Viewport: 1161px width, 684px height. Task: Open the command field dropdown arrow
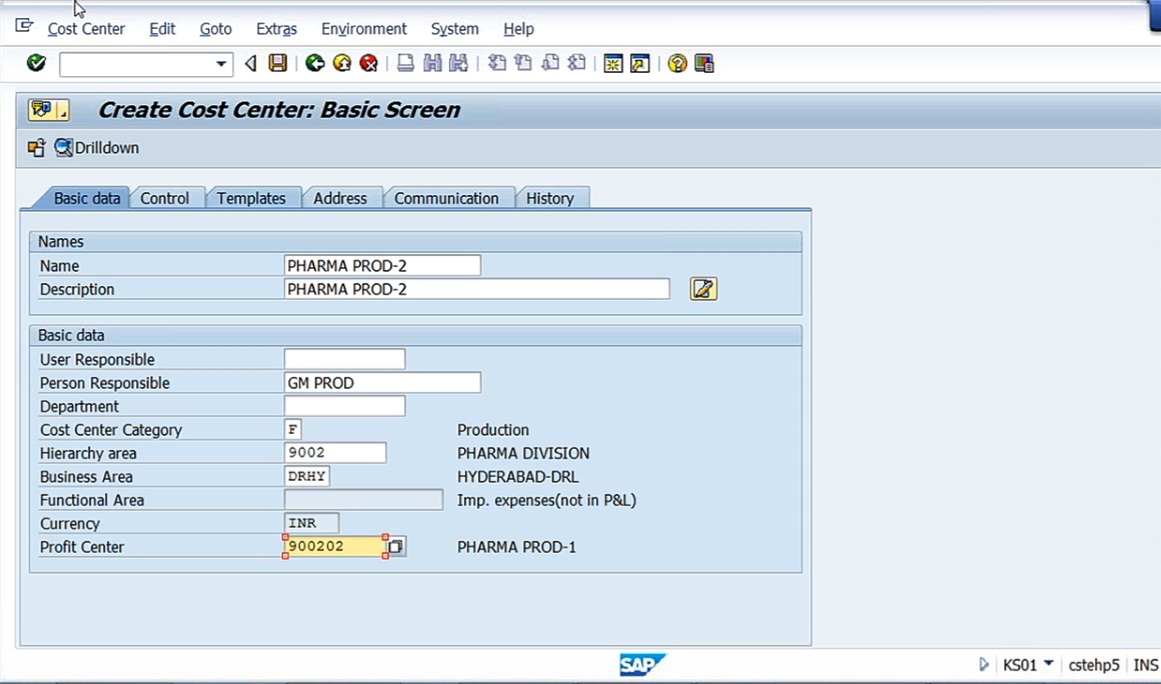(x=221, y=64)
